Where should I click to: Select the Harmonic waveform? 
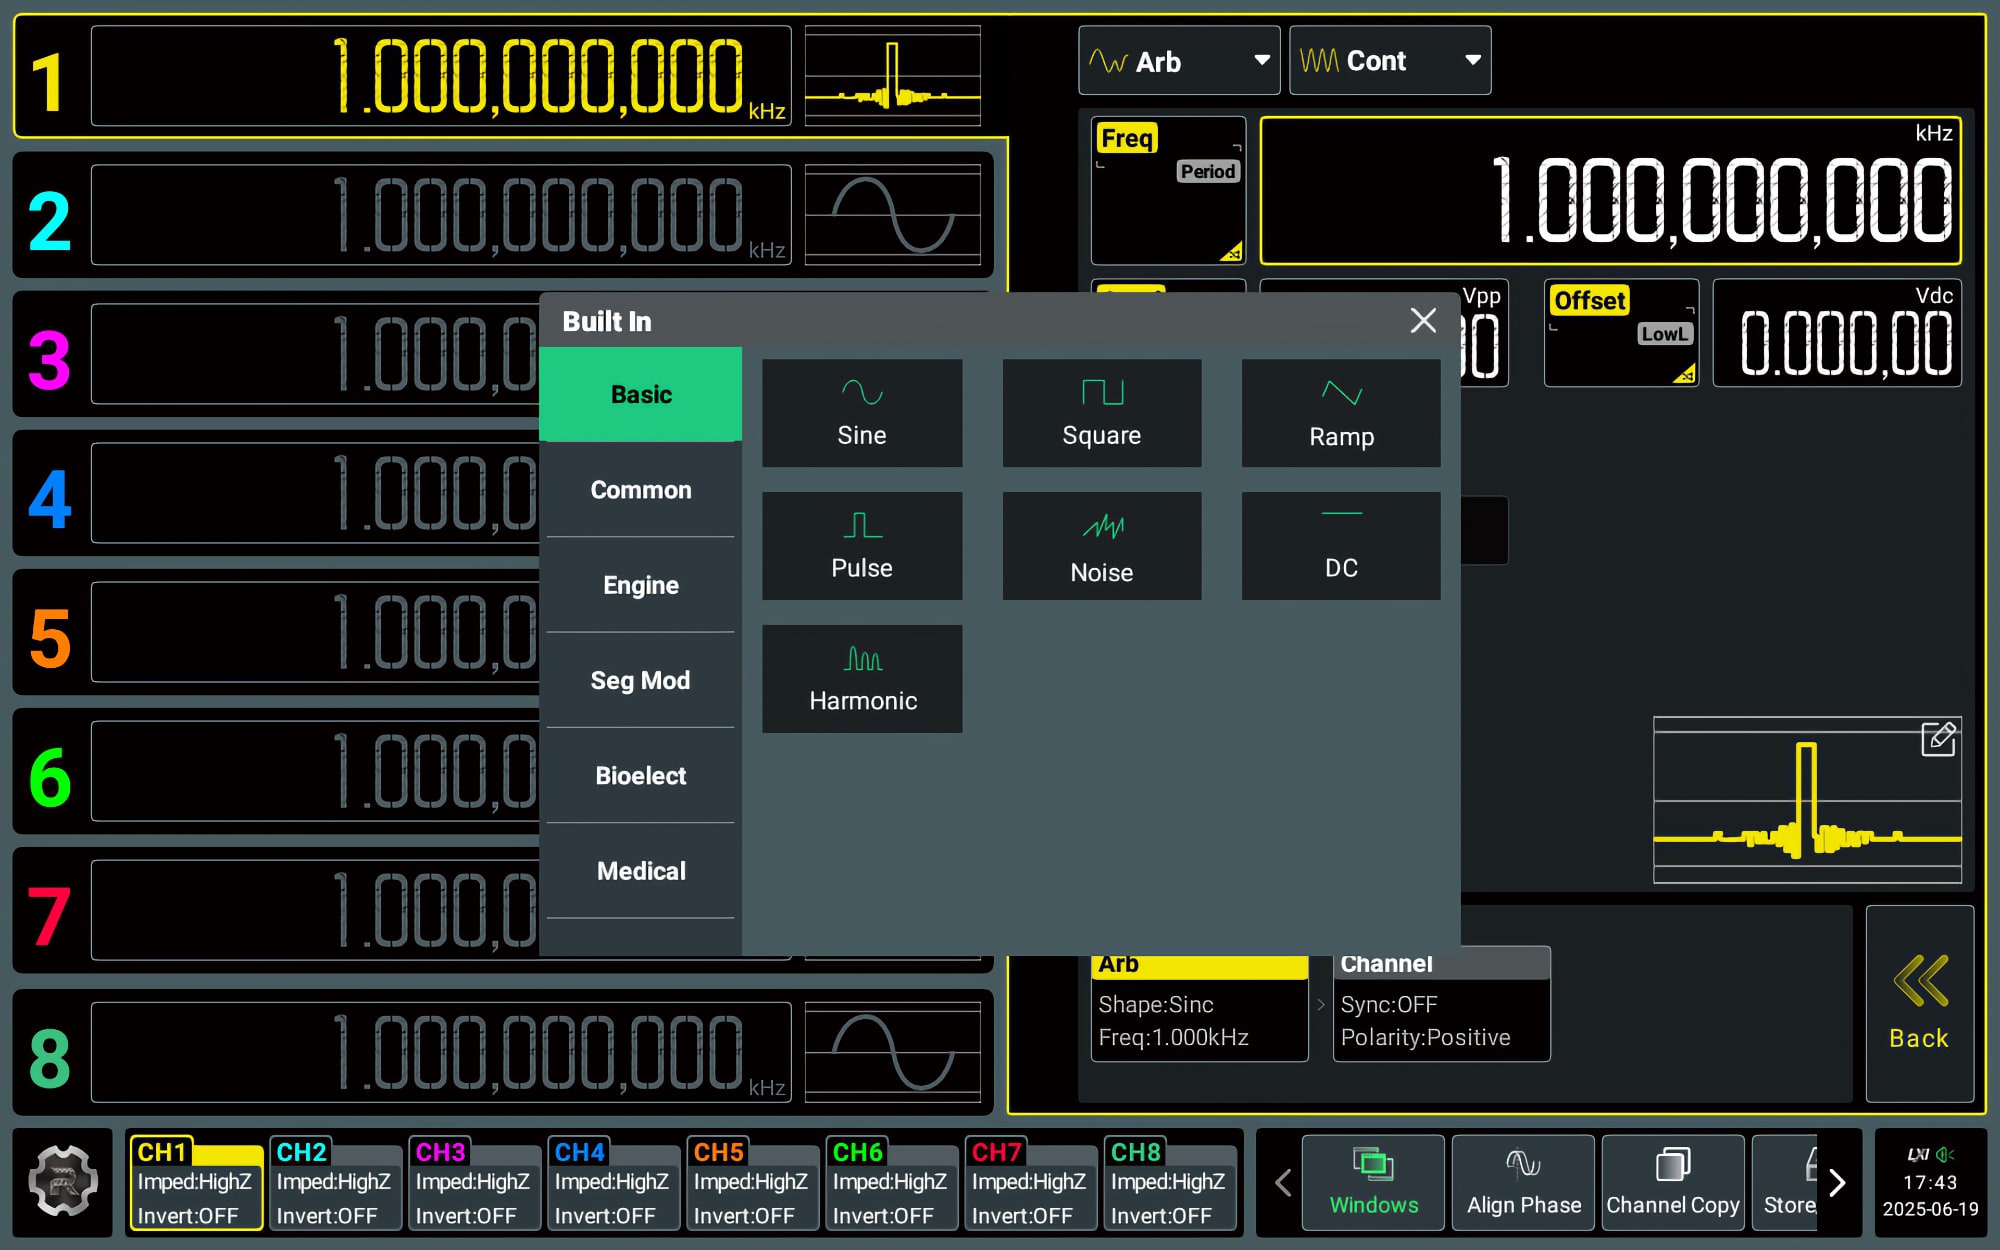pyautogui.click(x=862, y=679)
